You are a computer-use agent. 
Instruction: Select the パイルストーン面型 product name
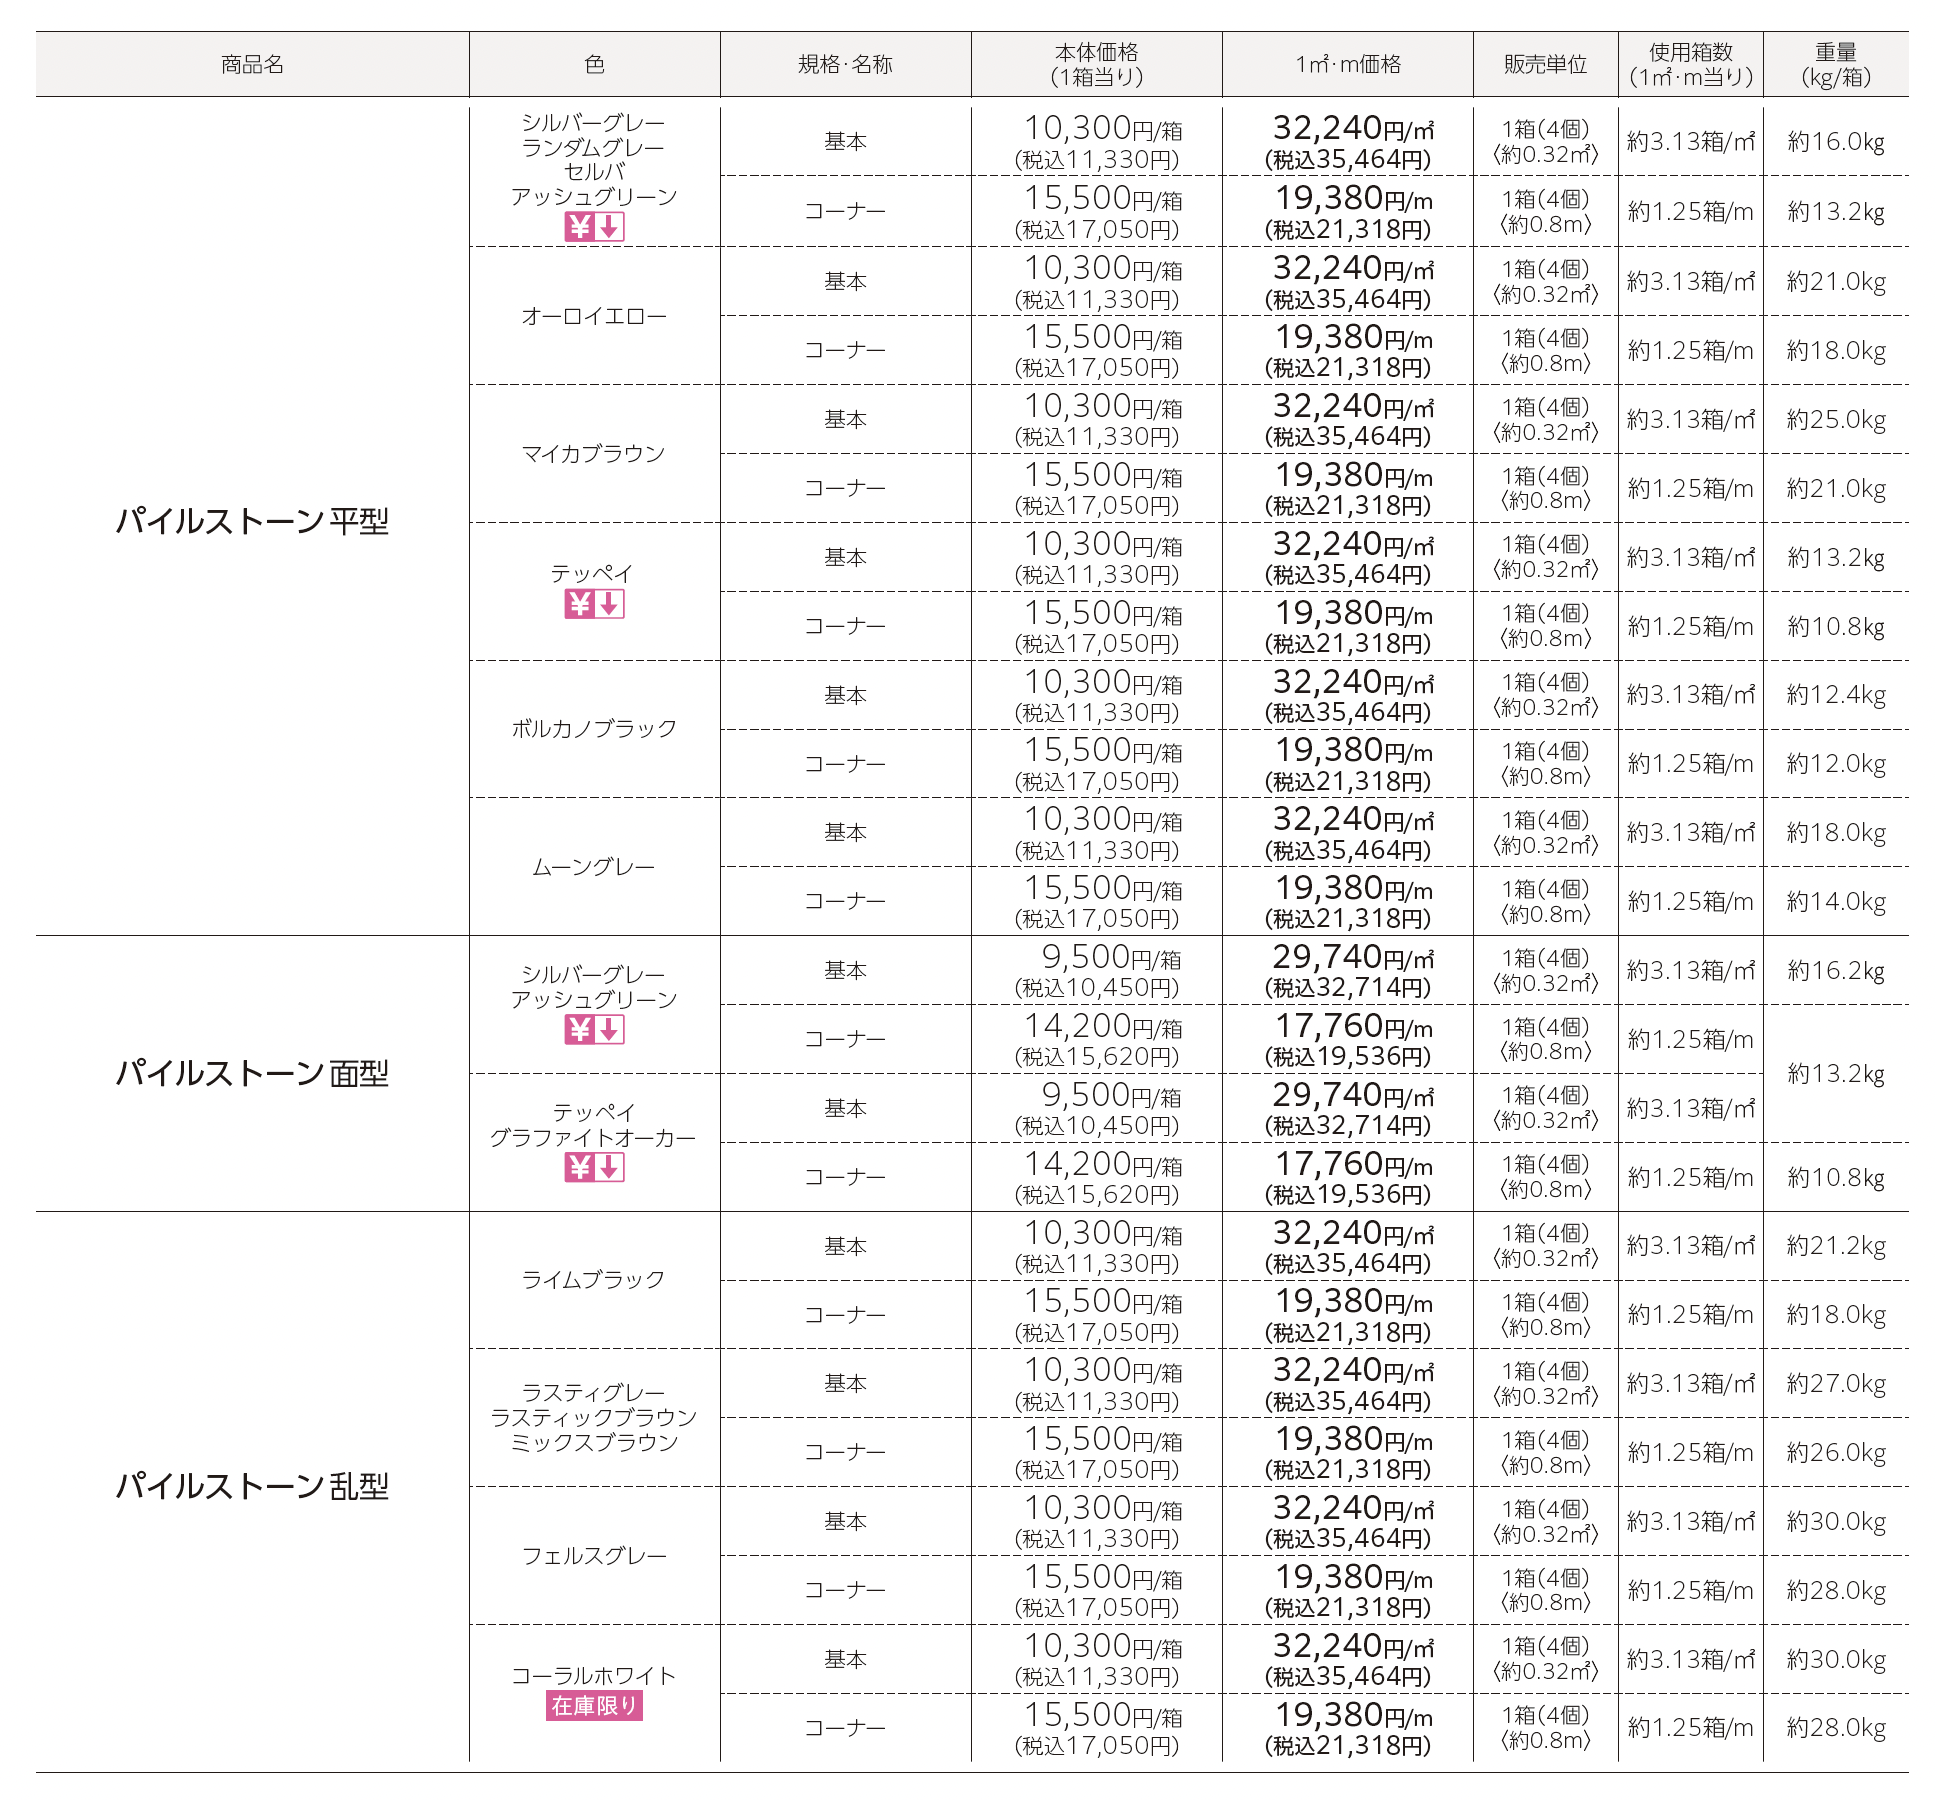click(x=252, y=1073)
